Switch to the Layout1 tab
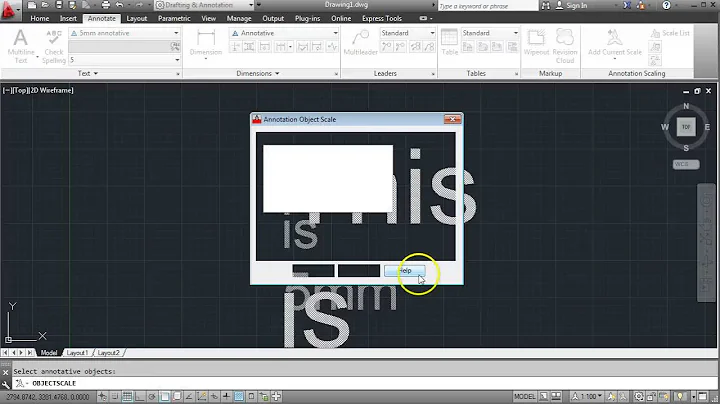This screenshot has height=404, width=720. point(77,353)
